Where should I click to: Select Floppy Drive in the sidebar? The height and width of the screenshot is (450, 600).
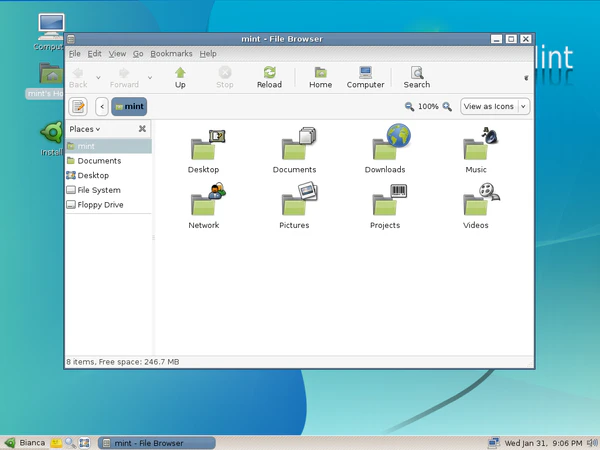(x=99, y=205)
